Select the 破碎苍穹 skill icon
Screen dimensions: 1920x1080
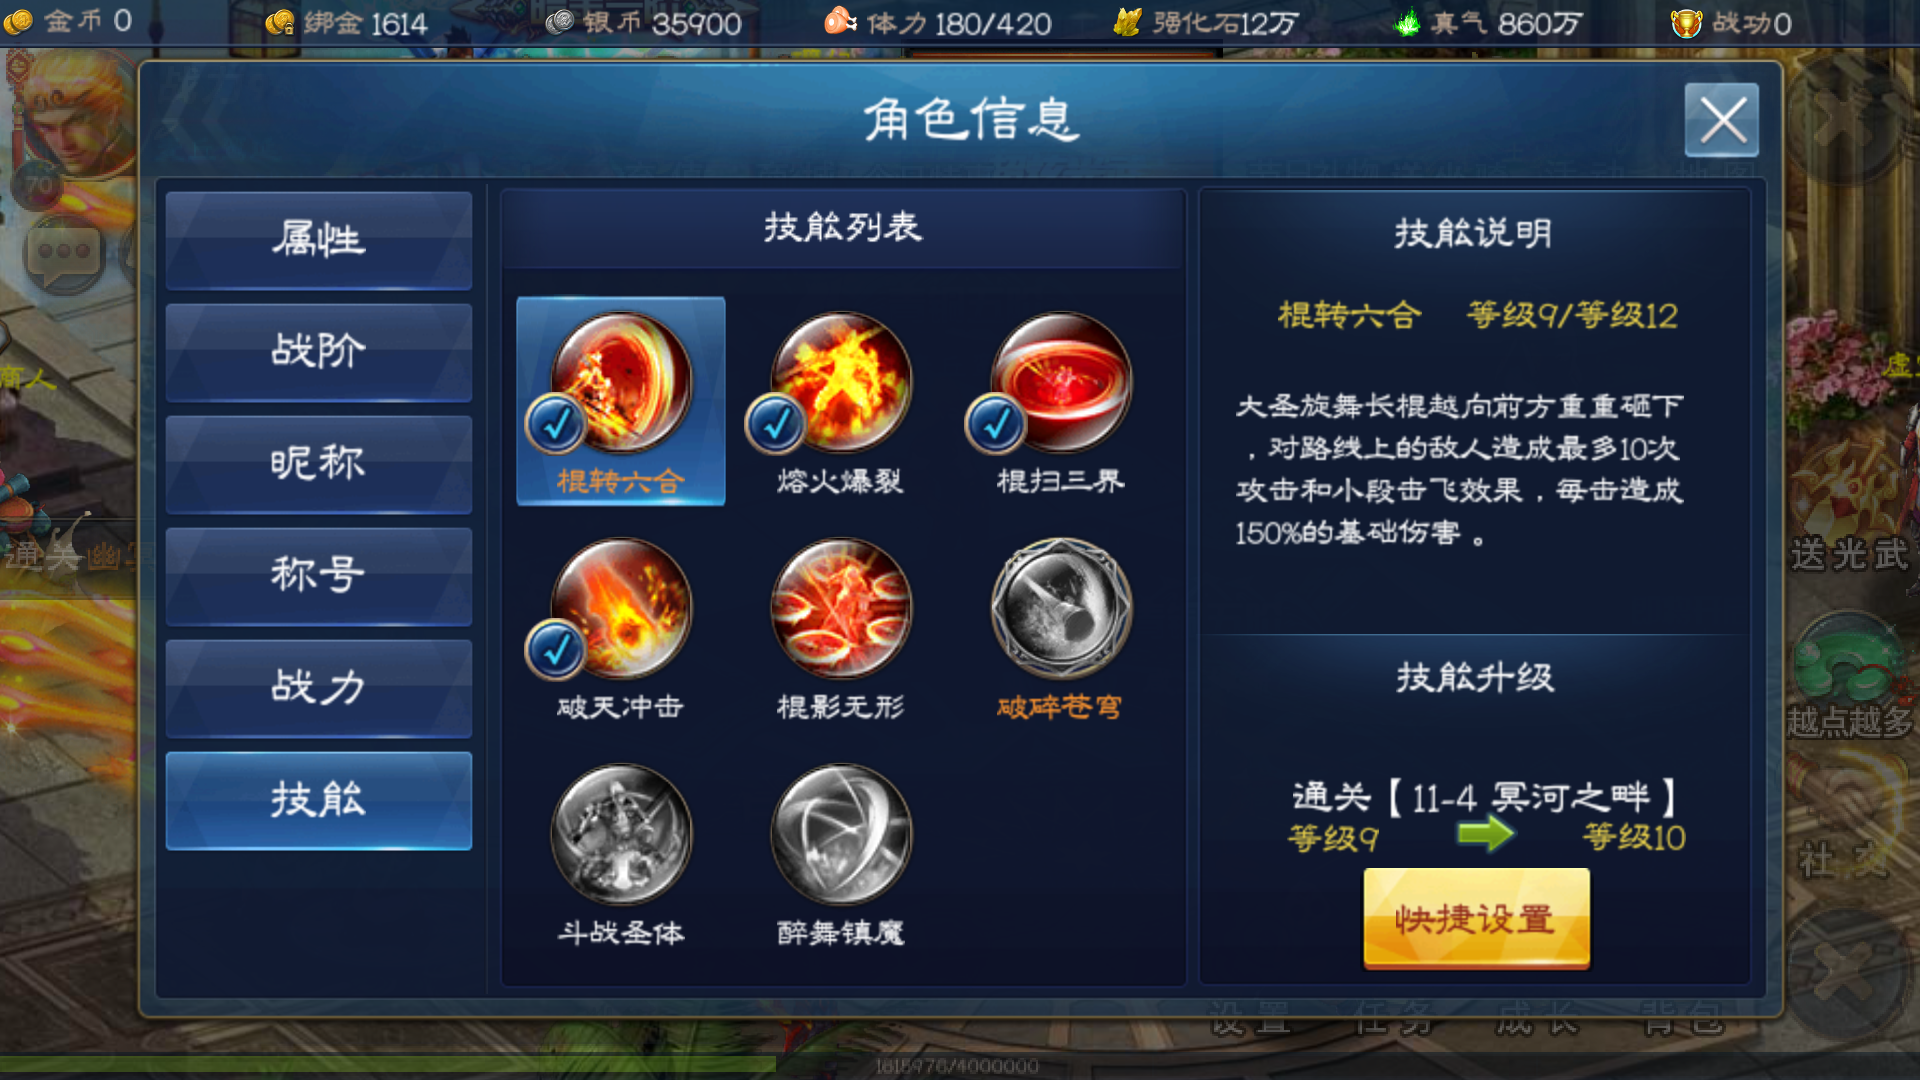coord(1061,608)
